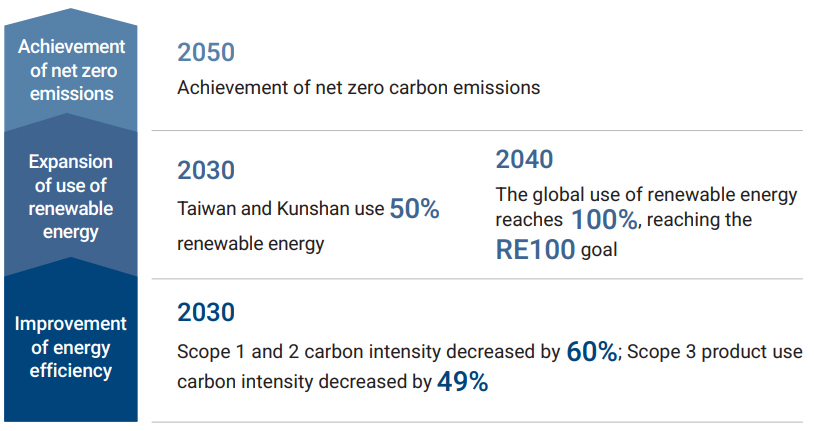Viewport: 814px width, 431px height.
Task: Click the 49% figure
Action: 462,381
